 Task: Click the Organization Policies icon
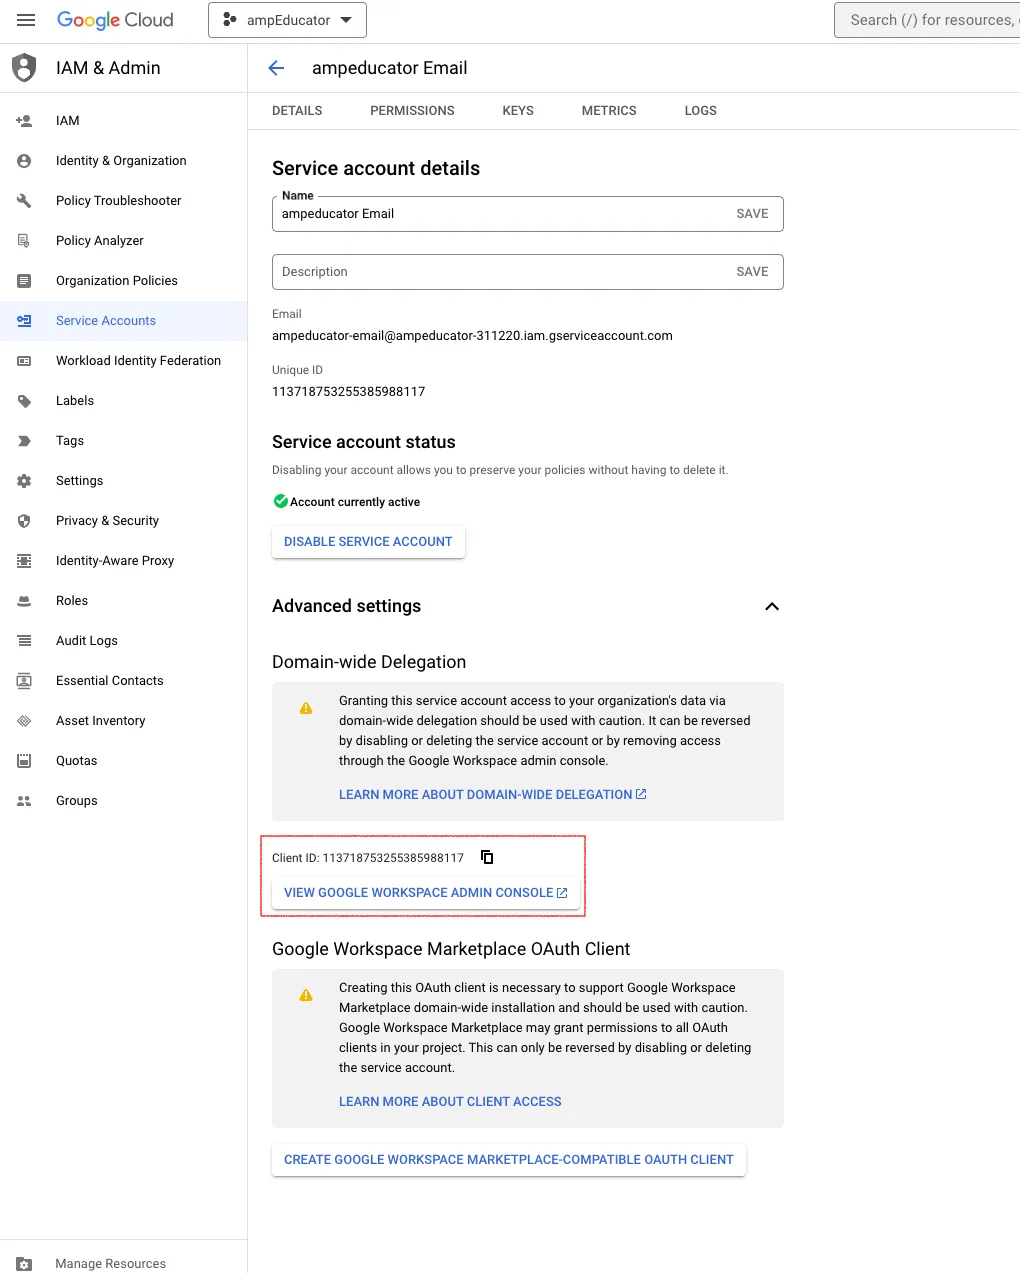coord(24,281)
